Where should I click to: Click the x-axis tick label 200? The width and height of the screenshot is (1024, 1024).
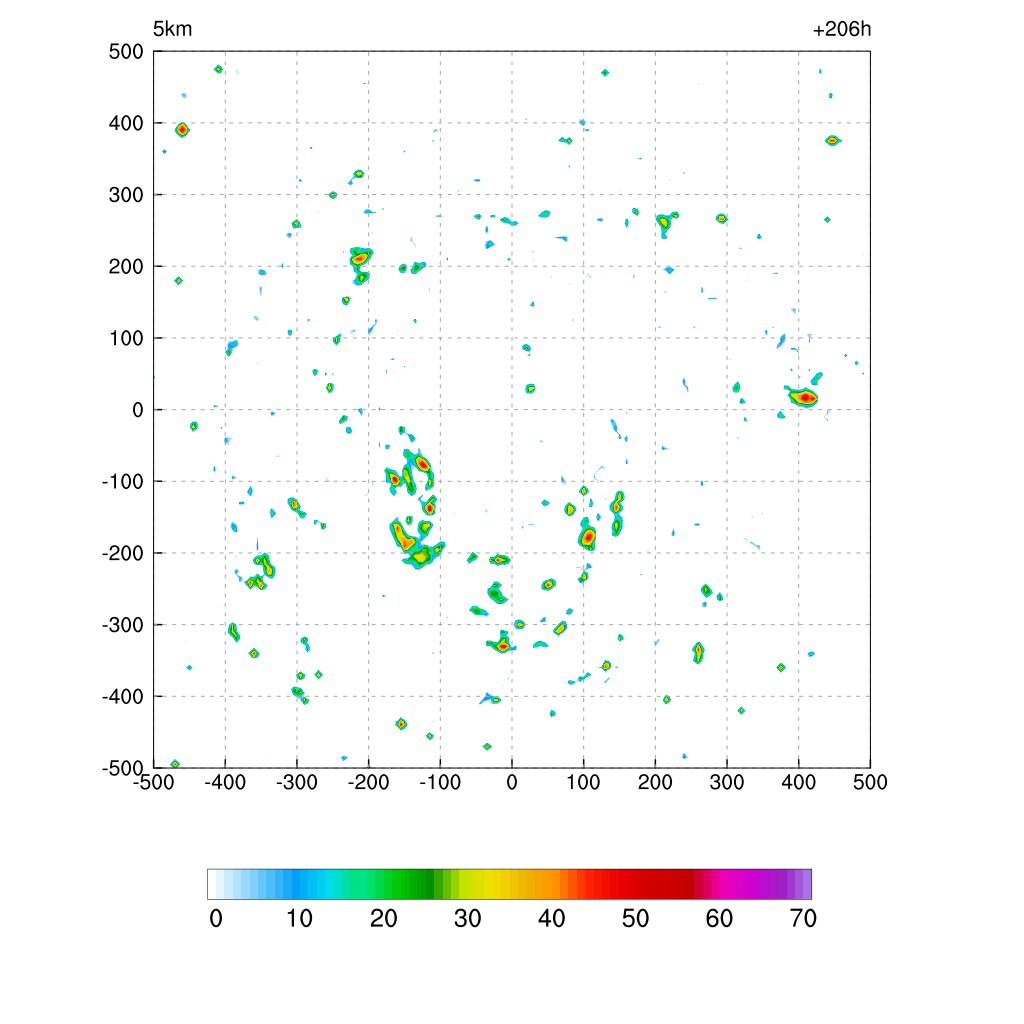point(655,782)
